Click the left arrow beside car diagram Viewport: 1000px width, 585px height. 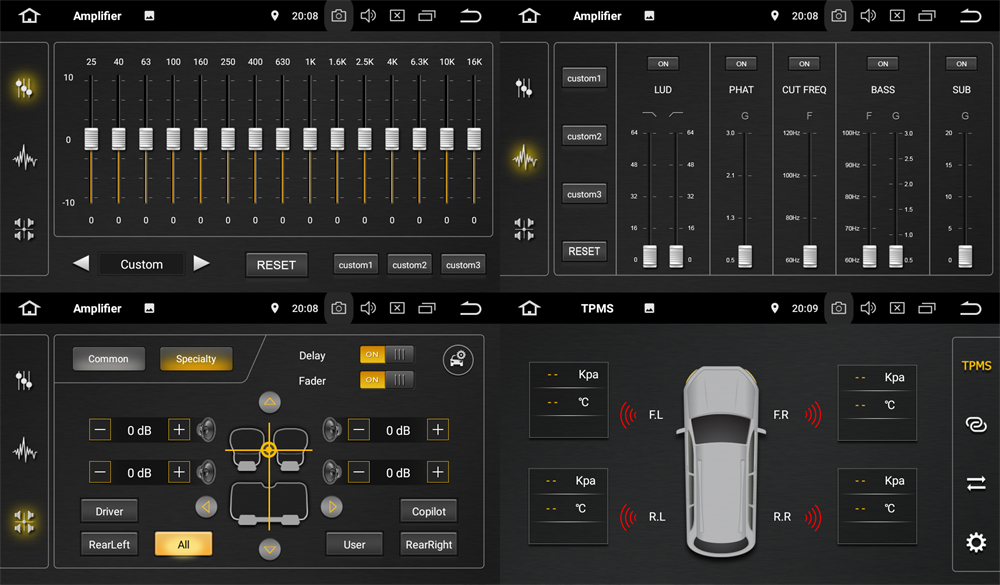(206, 507)
